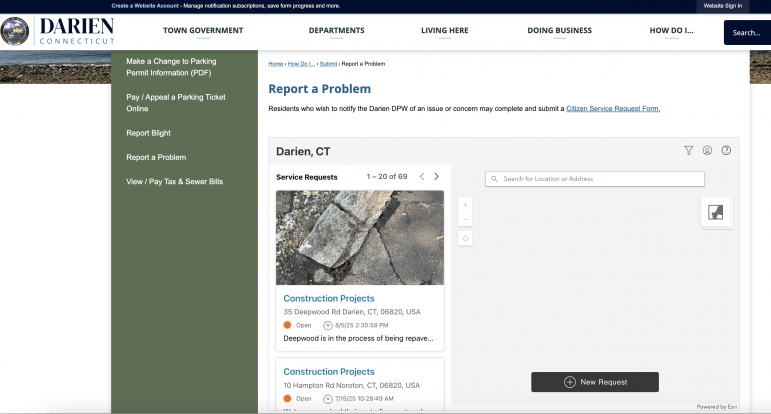The image size is (771, 414).
Task: Click the clock icon beside 8/5/25 timestamp
Action: tap(327, 325)
